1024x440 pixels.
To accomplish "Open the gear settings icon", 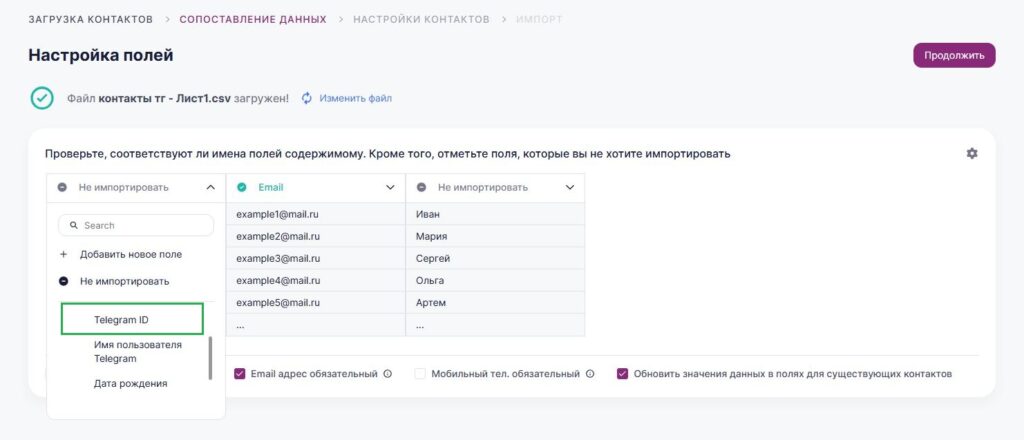I will coord(972,153).
